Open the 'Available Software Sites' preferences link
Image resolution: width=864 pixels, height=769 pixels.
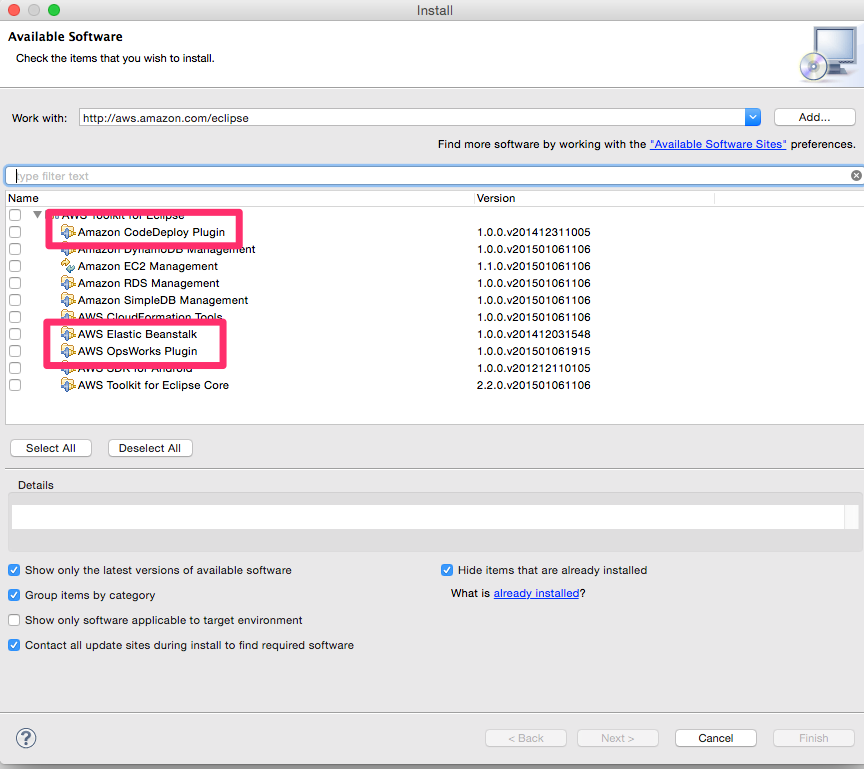(x=718, y=143)
